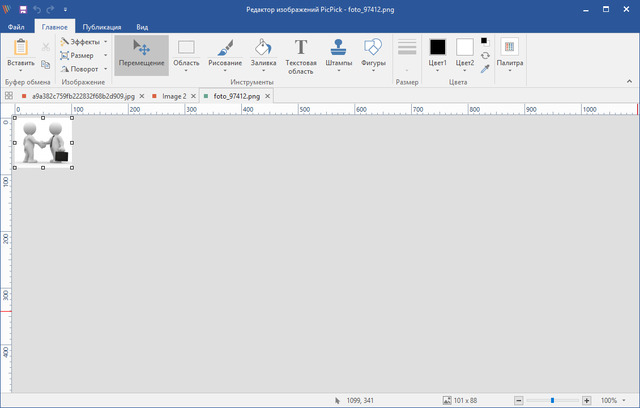Viewport: 640px width, 408px height.
Task: Switch to the Публикация ribbon tab
Action: [x=103, y=27]
